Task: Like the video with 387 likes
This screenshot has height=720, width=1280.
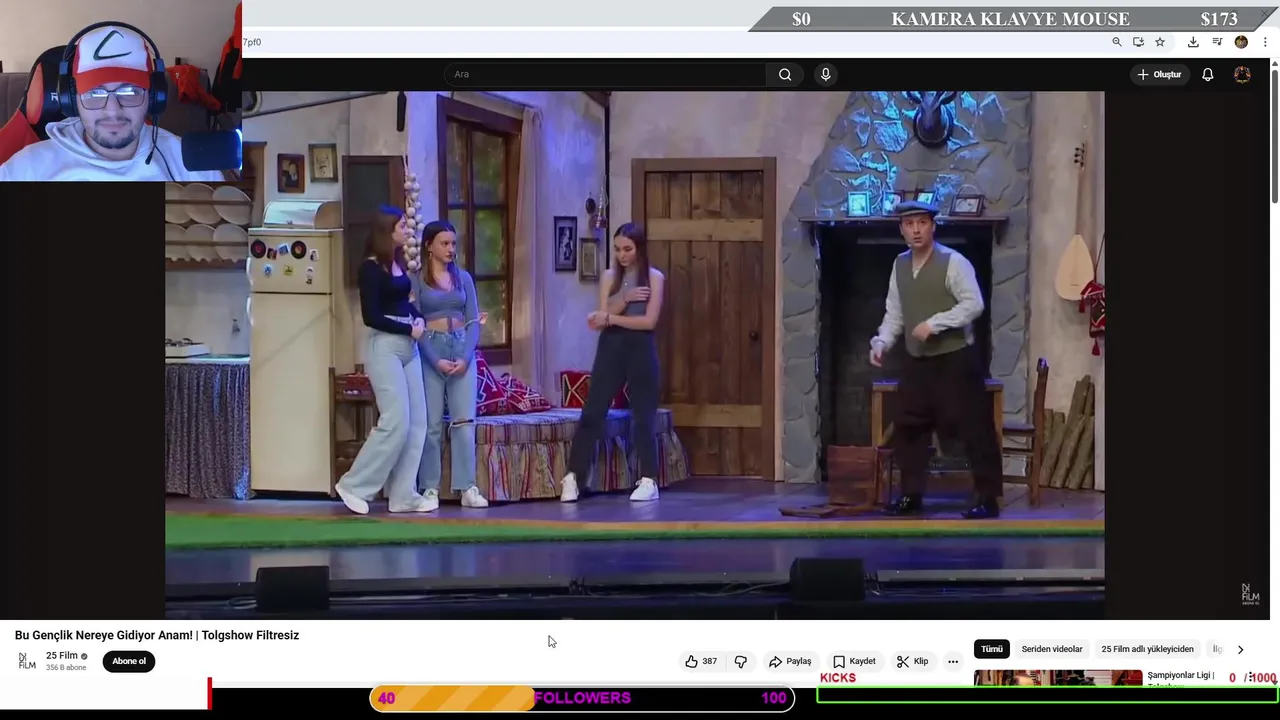Action: click(x=701, y=661)
